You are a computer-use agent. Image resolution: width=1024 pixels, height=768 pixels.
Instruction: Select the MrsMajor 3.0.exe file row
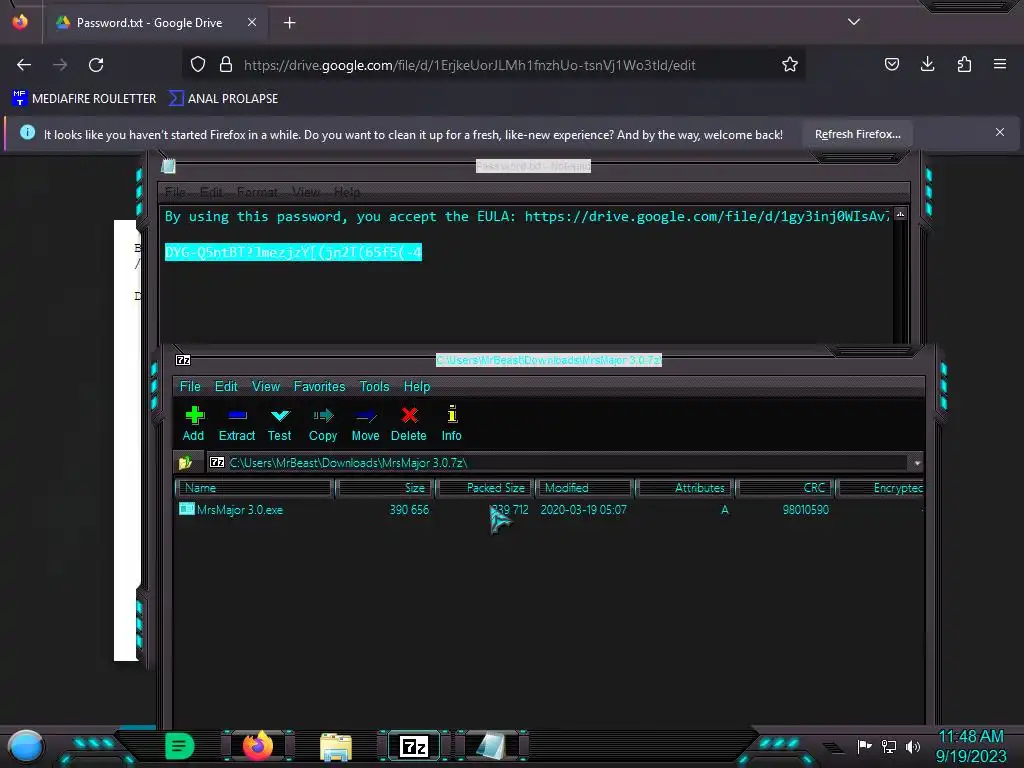coord(550,509)
